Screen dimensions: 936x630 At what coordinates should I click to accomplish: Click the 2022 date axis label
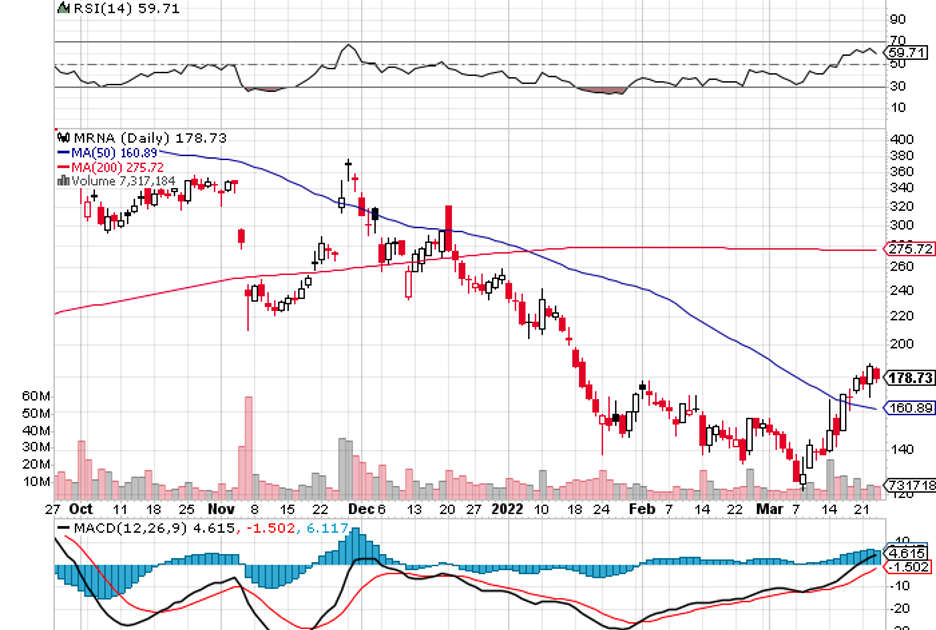[508, 508]
